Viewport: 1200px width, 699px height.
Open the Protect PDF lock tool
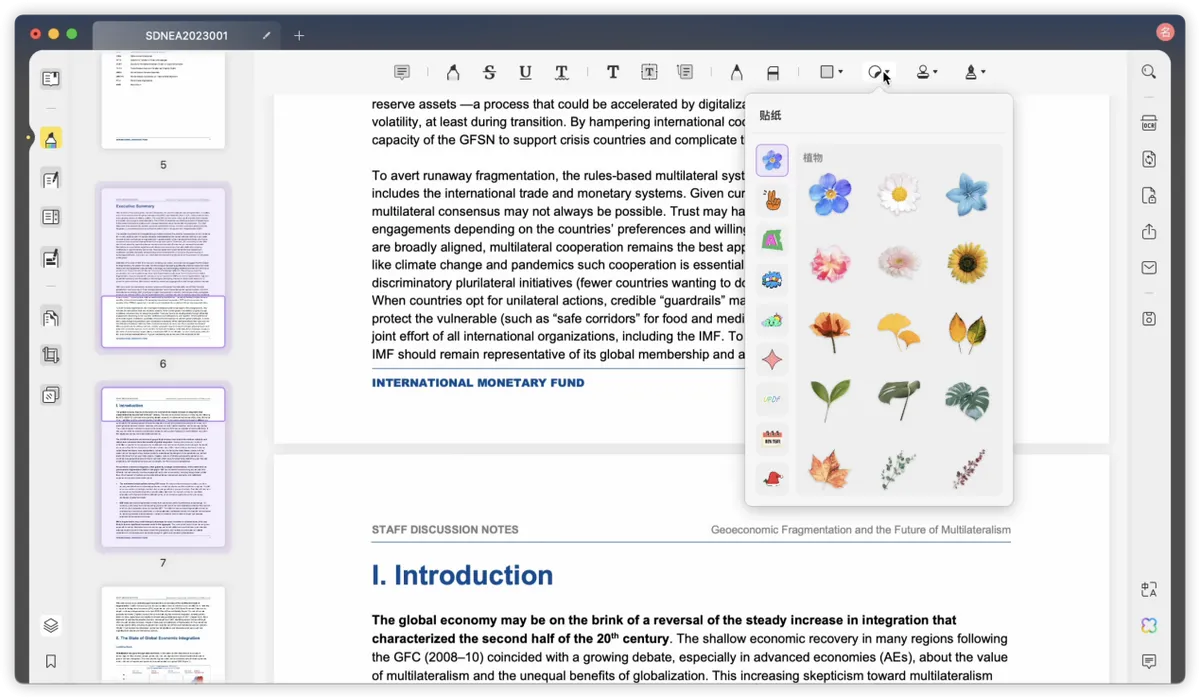point(1149,196)
